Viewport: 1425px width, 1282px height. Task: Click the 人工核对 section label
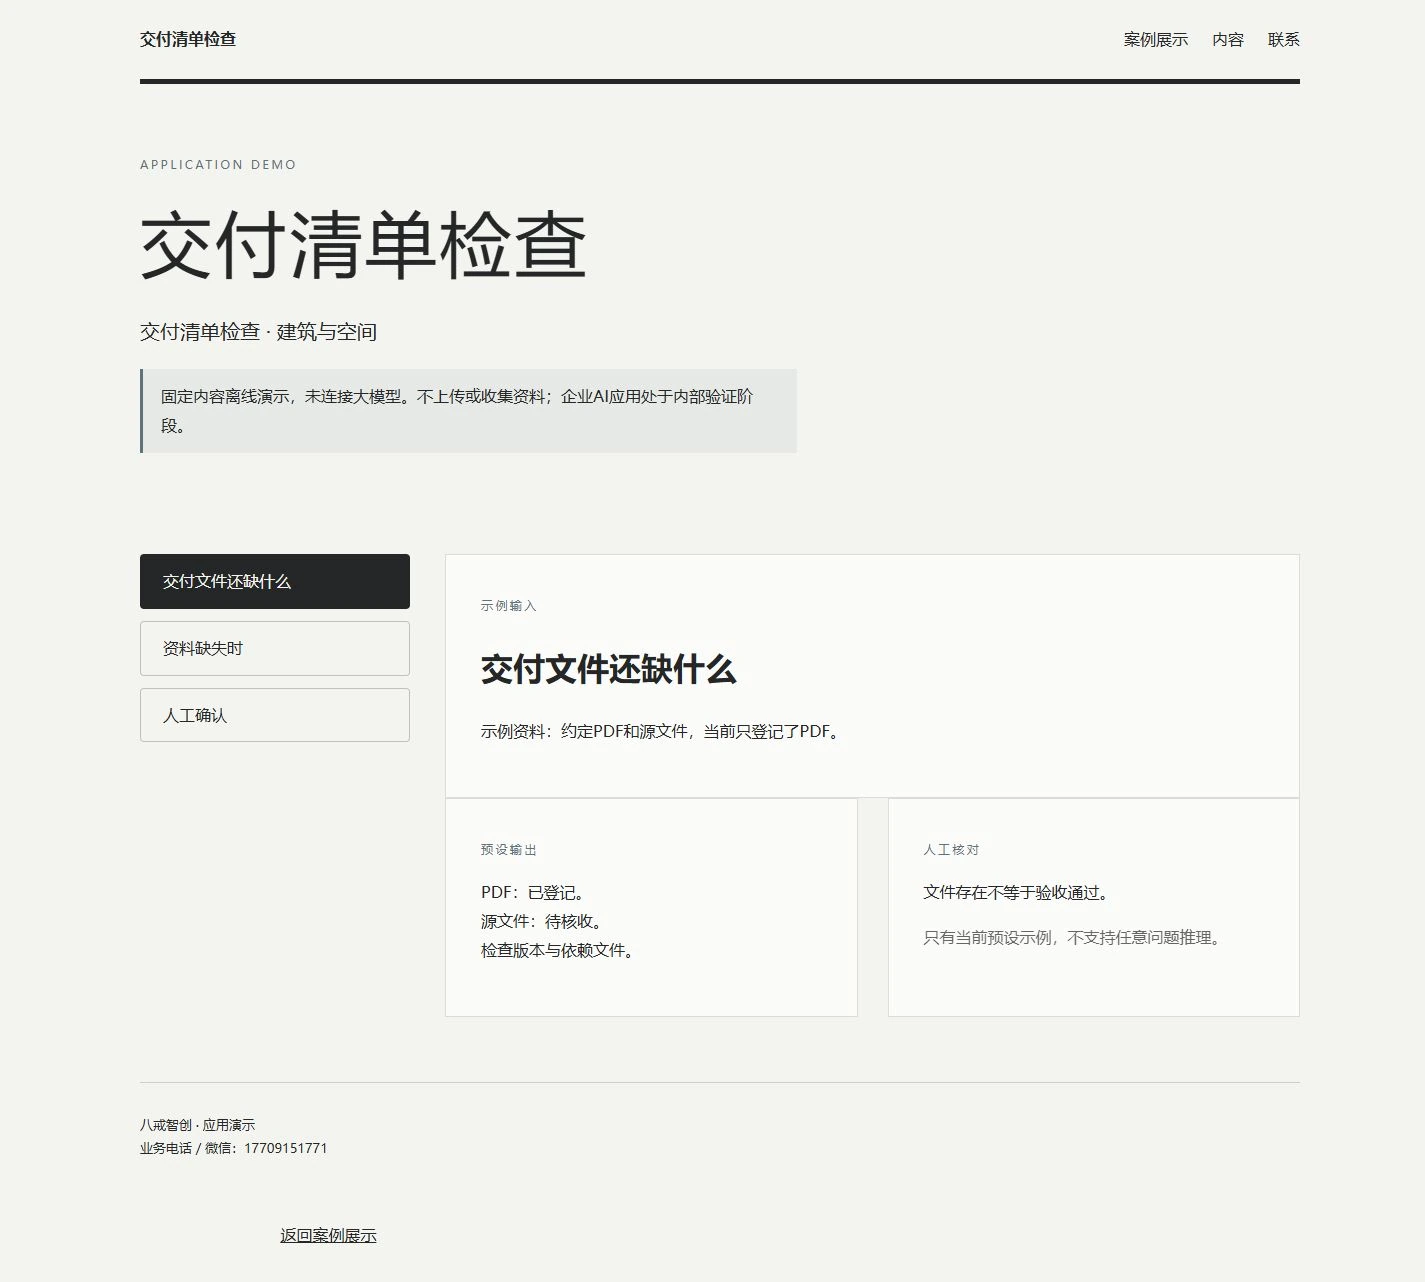(951, 850)
